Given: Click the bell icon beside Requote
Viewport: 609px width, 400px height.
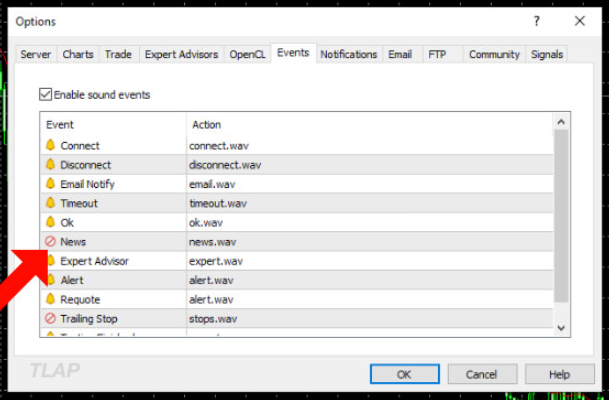Looking at the screenshot, I should pyautogui.click(x=50, y=299).
